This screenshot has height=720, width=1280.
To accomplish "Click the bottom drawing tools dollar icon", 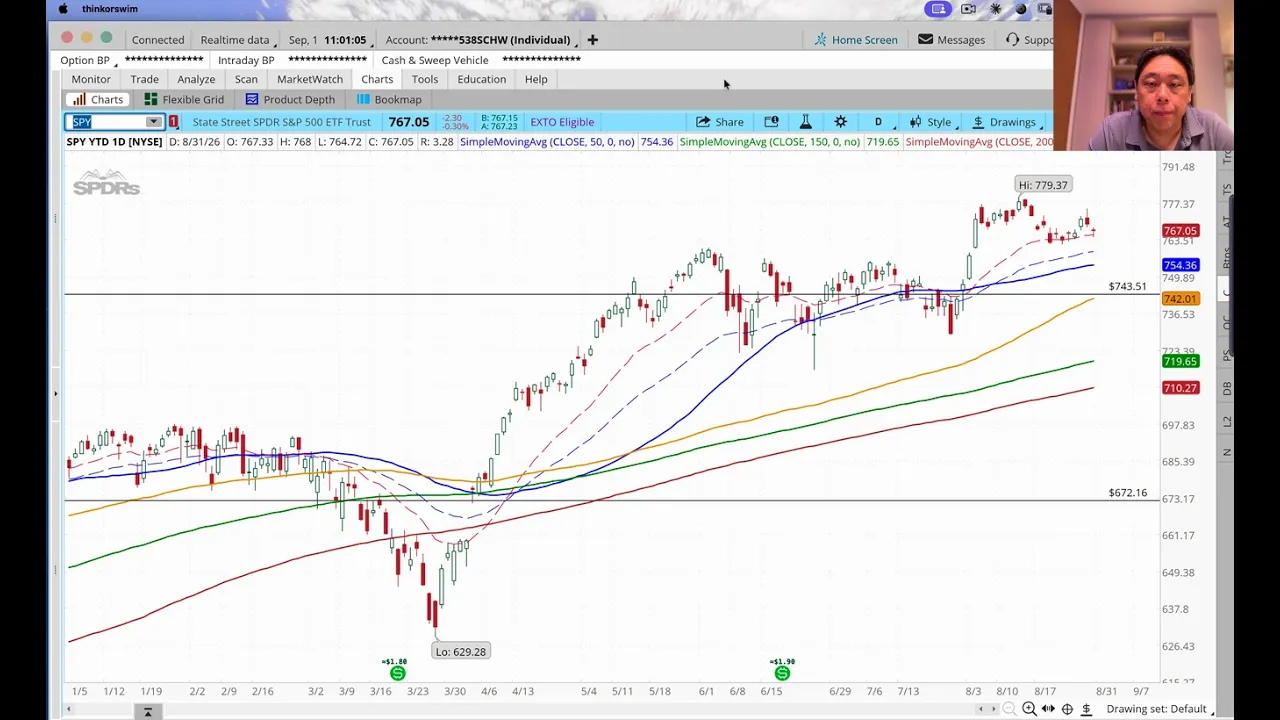I will pos(1086,709).
